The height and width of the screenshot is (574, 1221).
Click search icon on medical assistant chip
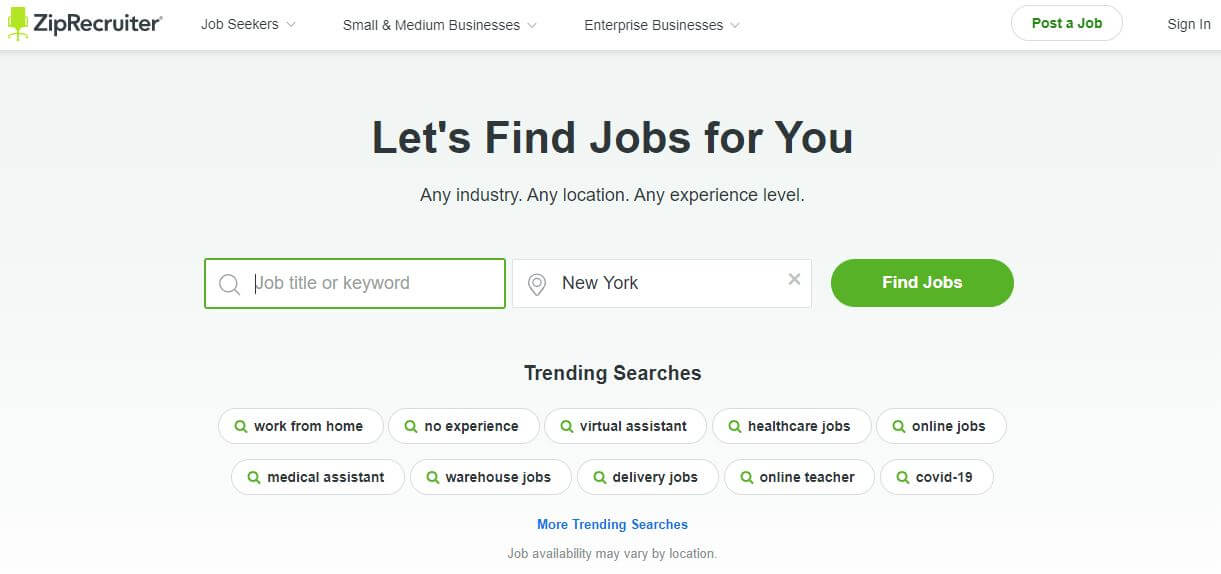(x=253, y=477)
